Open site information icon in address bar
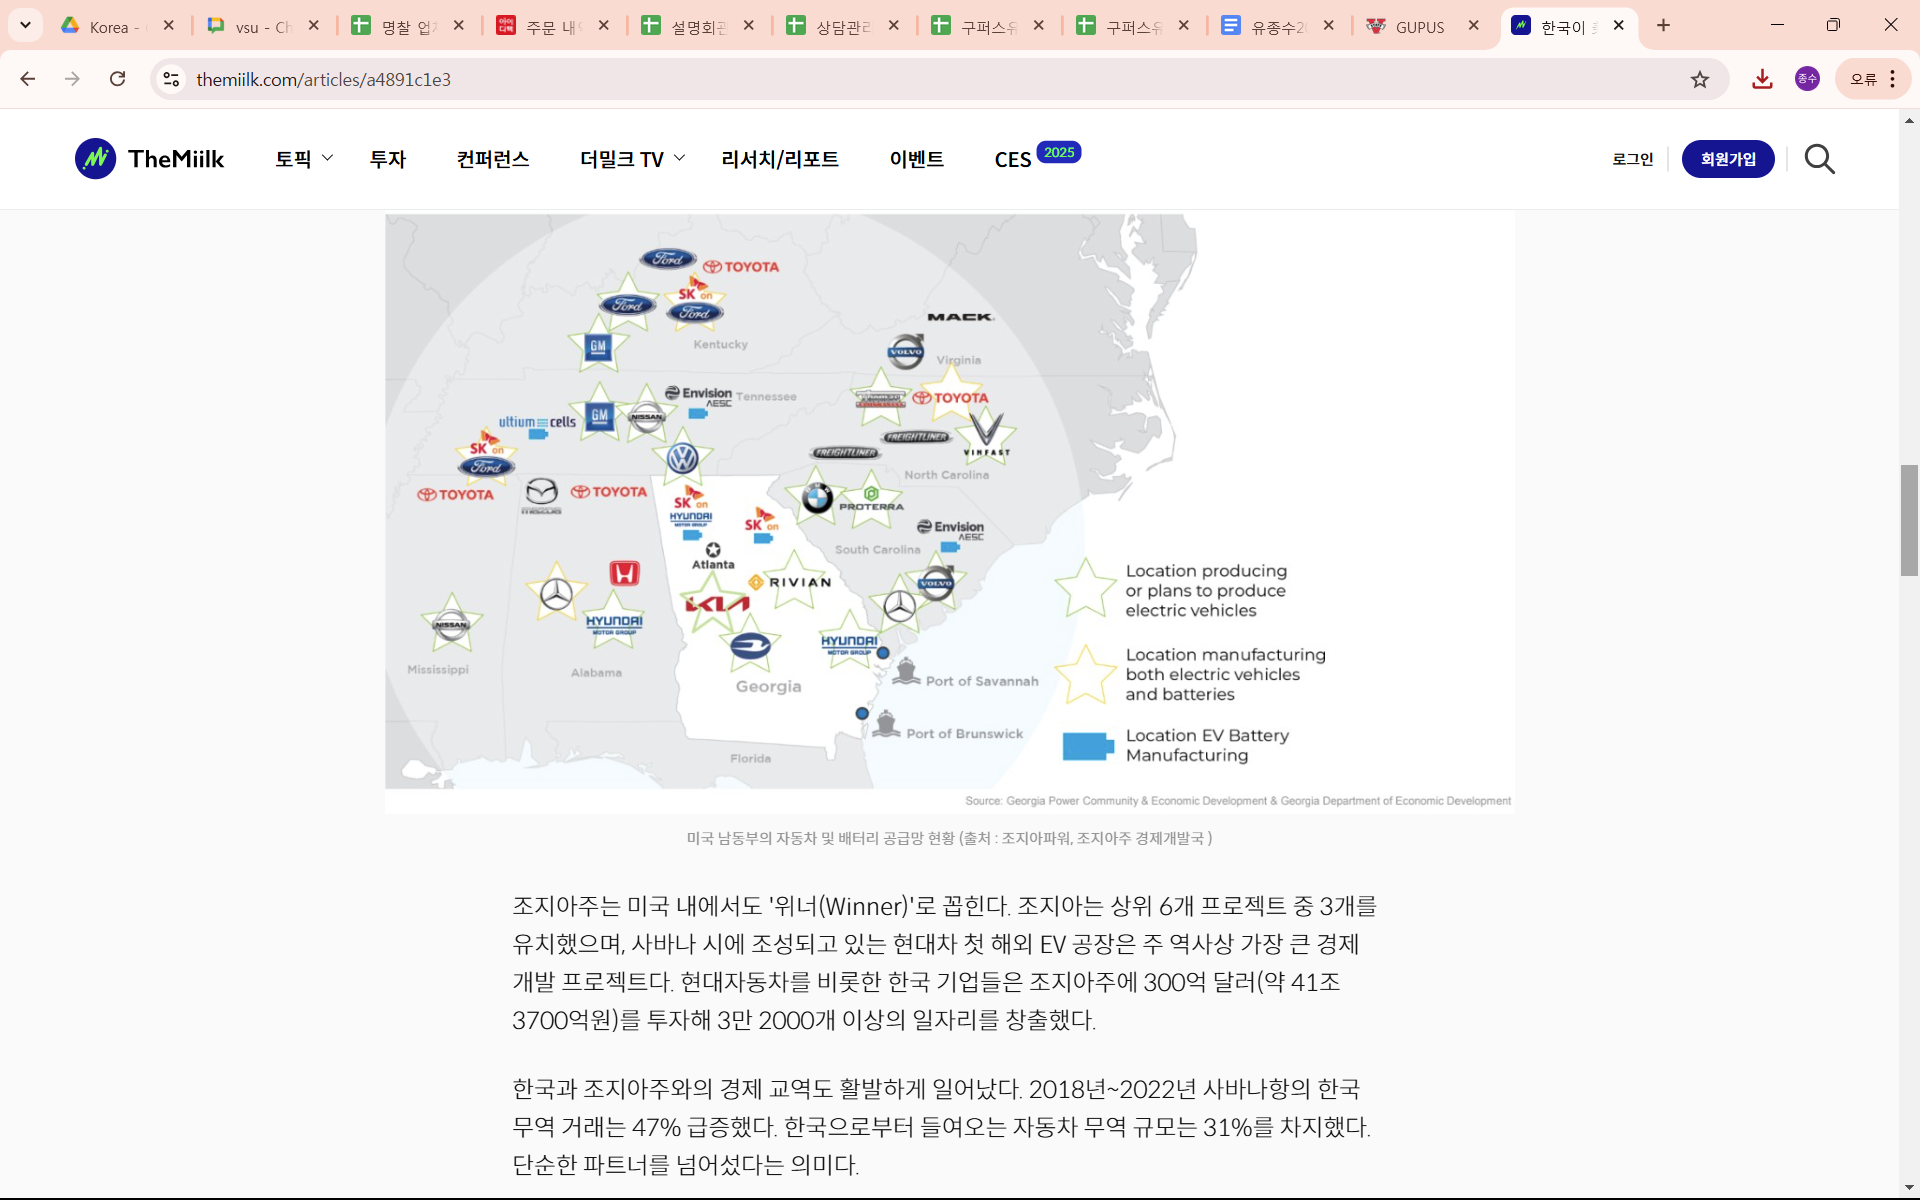This screenshot has height=1200, width=1920. point(171,79)
